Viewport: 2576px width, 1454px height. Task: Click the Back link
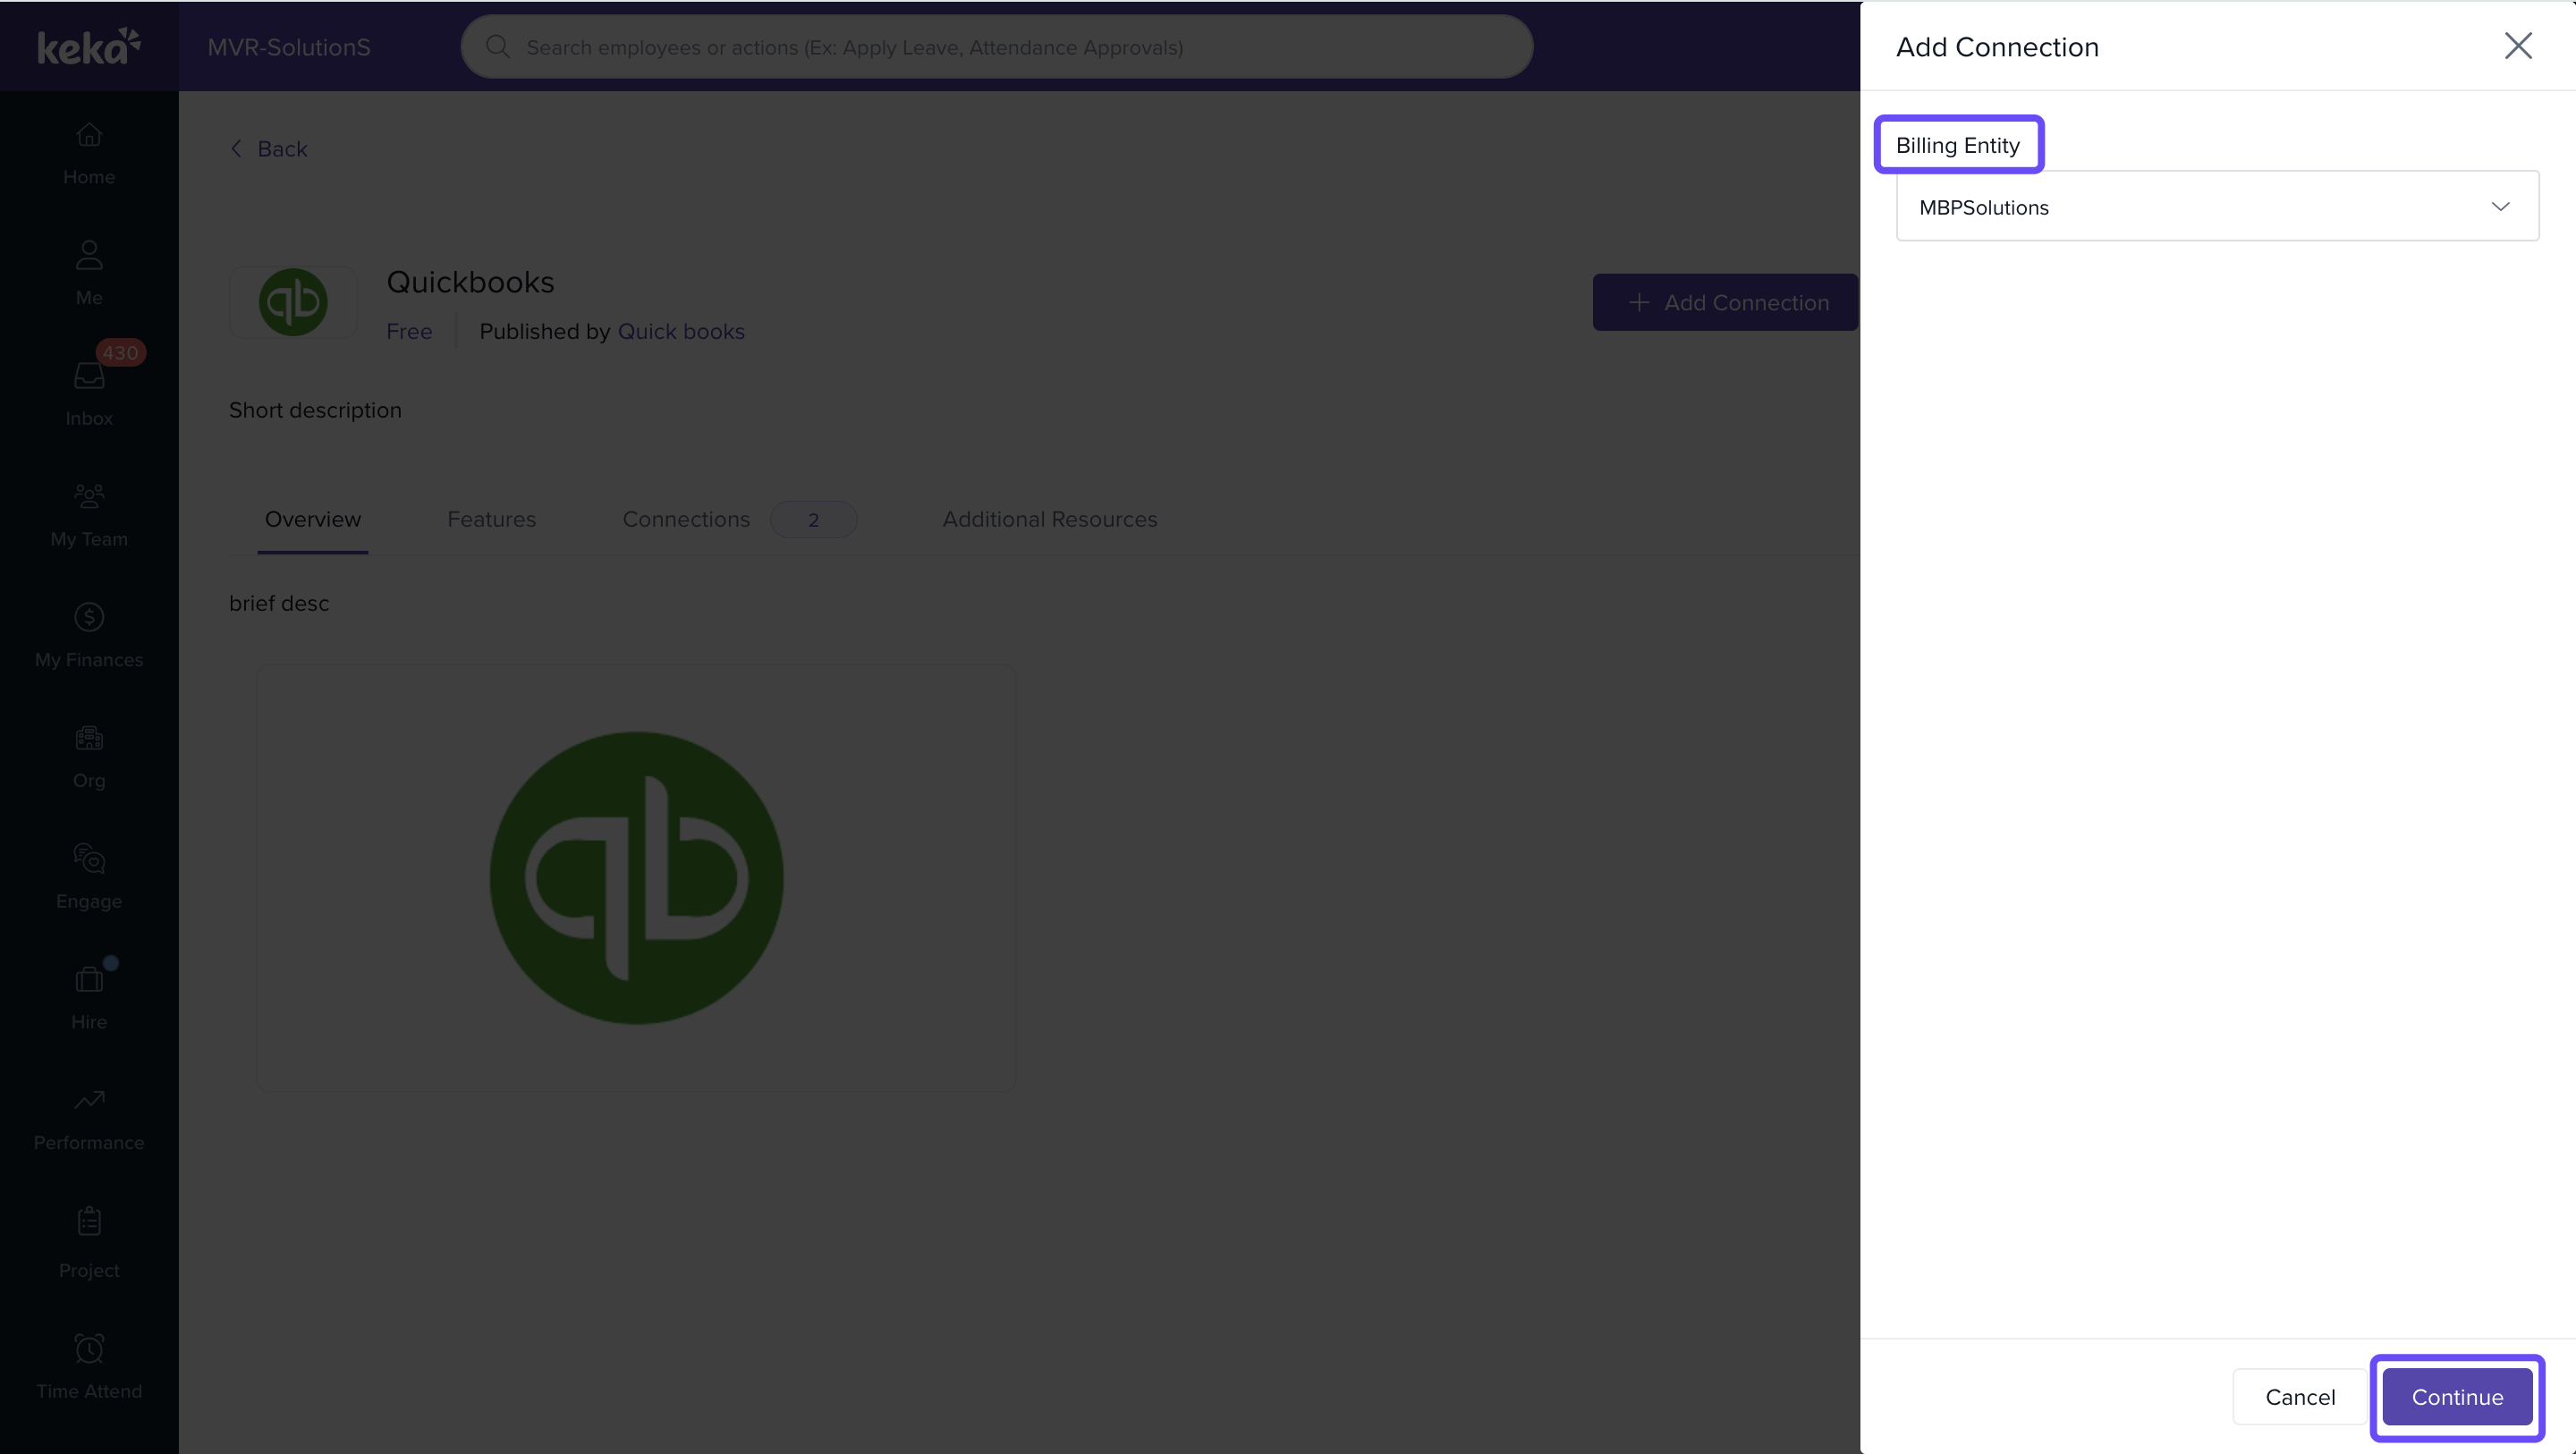point(269,149)
